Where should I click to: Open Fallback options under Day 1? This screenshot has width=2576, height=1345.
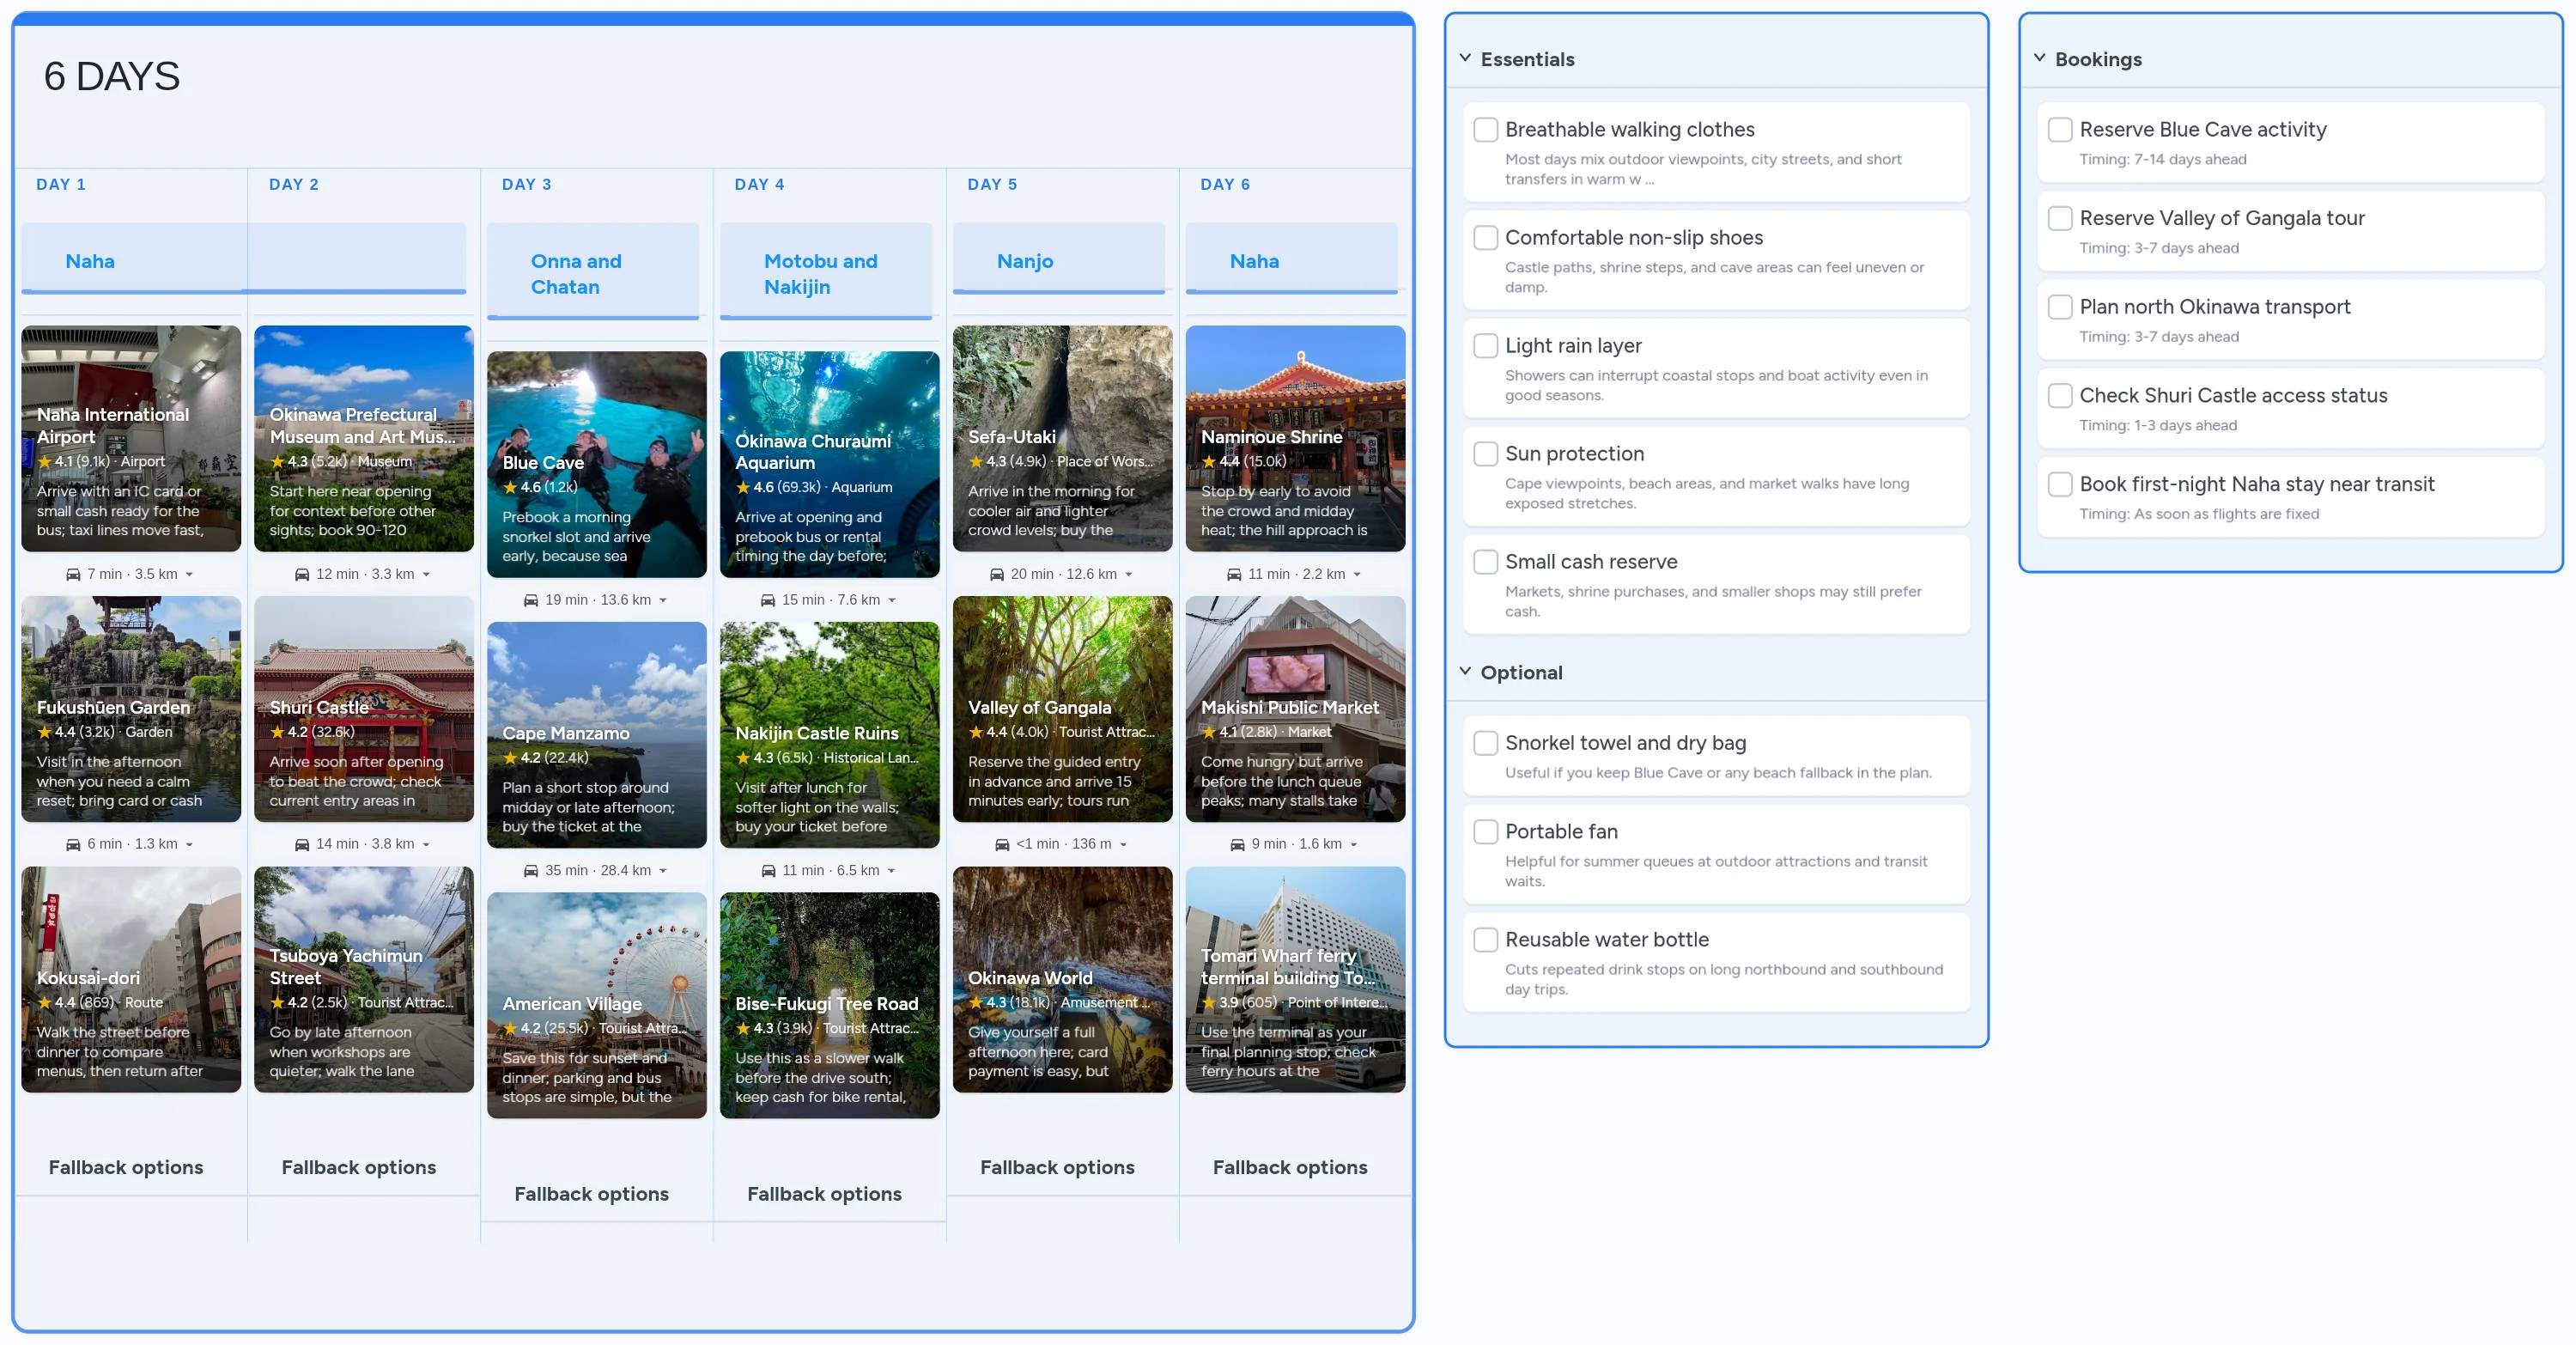(x=126, y=1167)
